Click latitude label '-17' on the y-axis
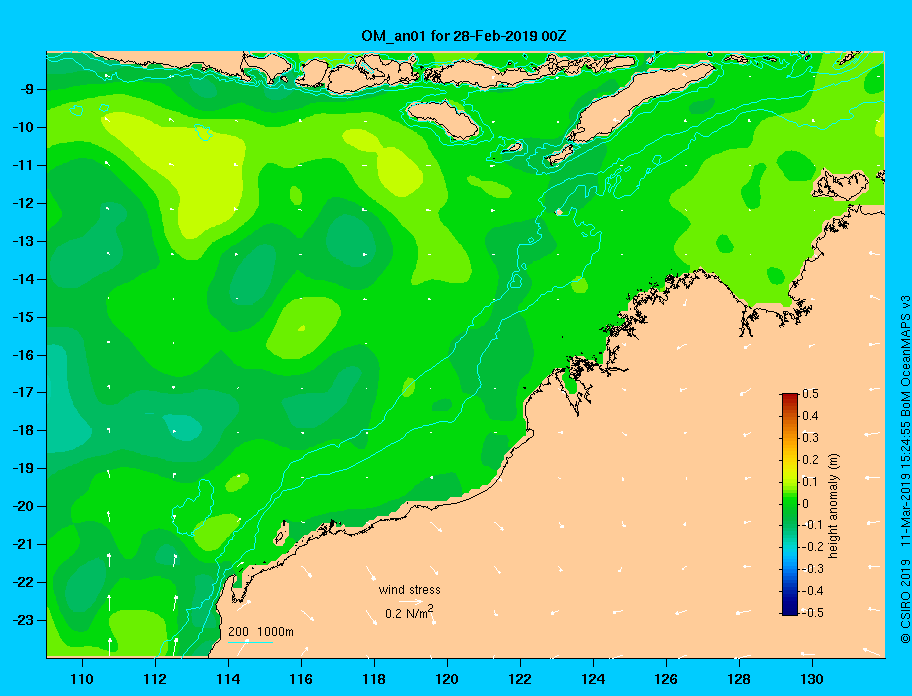This screenshot has width=912, height=696. click(x=23, y=392)
